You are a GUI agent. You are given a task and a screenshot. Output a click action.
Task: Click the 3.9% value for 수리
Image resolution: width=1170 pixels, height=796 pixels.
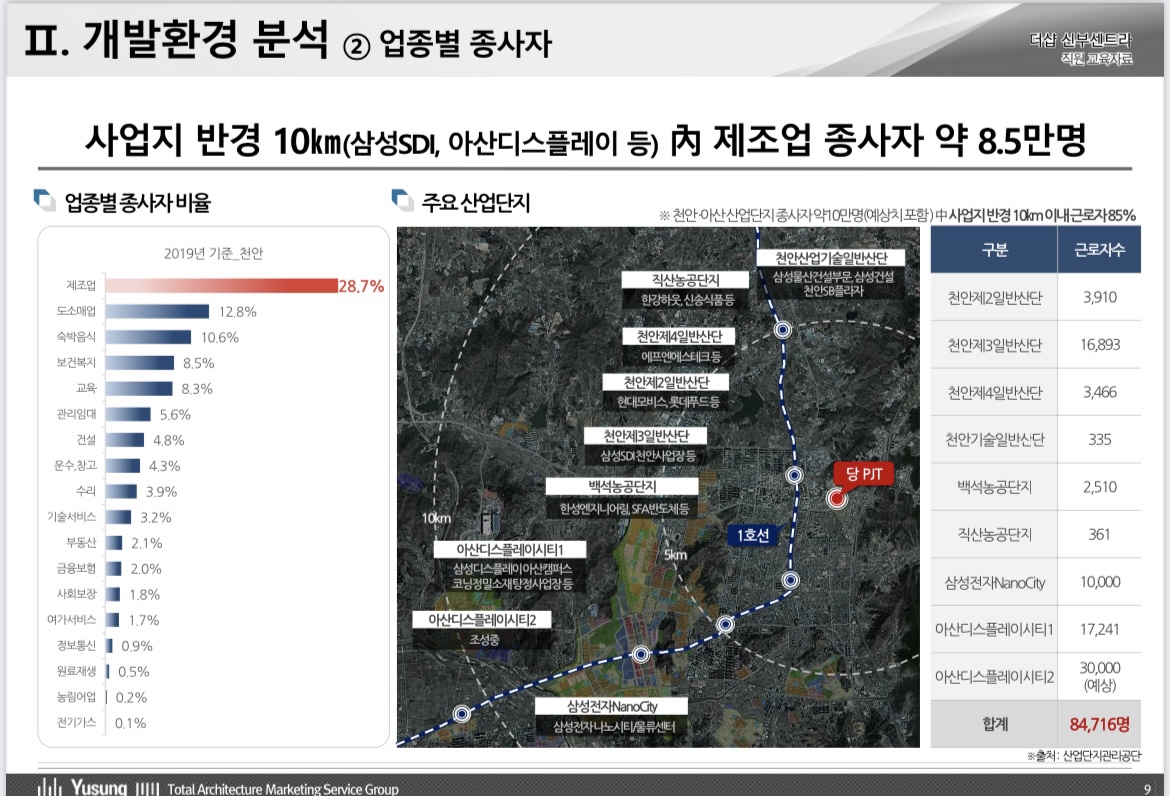point(161,492)
